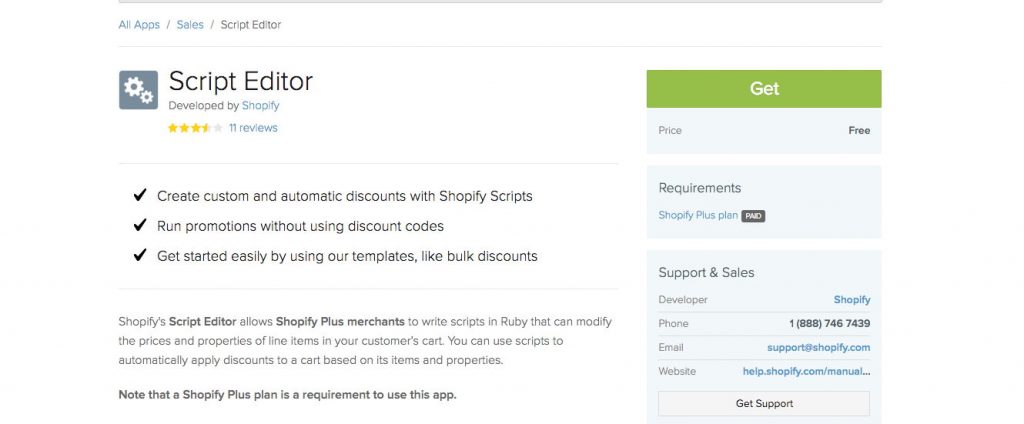The height and width of the screenshot is (424, 1024).
Task: Click the Script Editor gears app icon
Action: point(138,90)
